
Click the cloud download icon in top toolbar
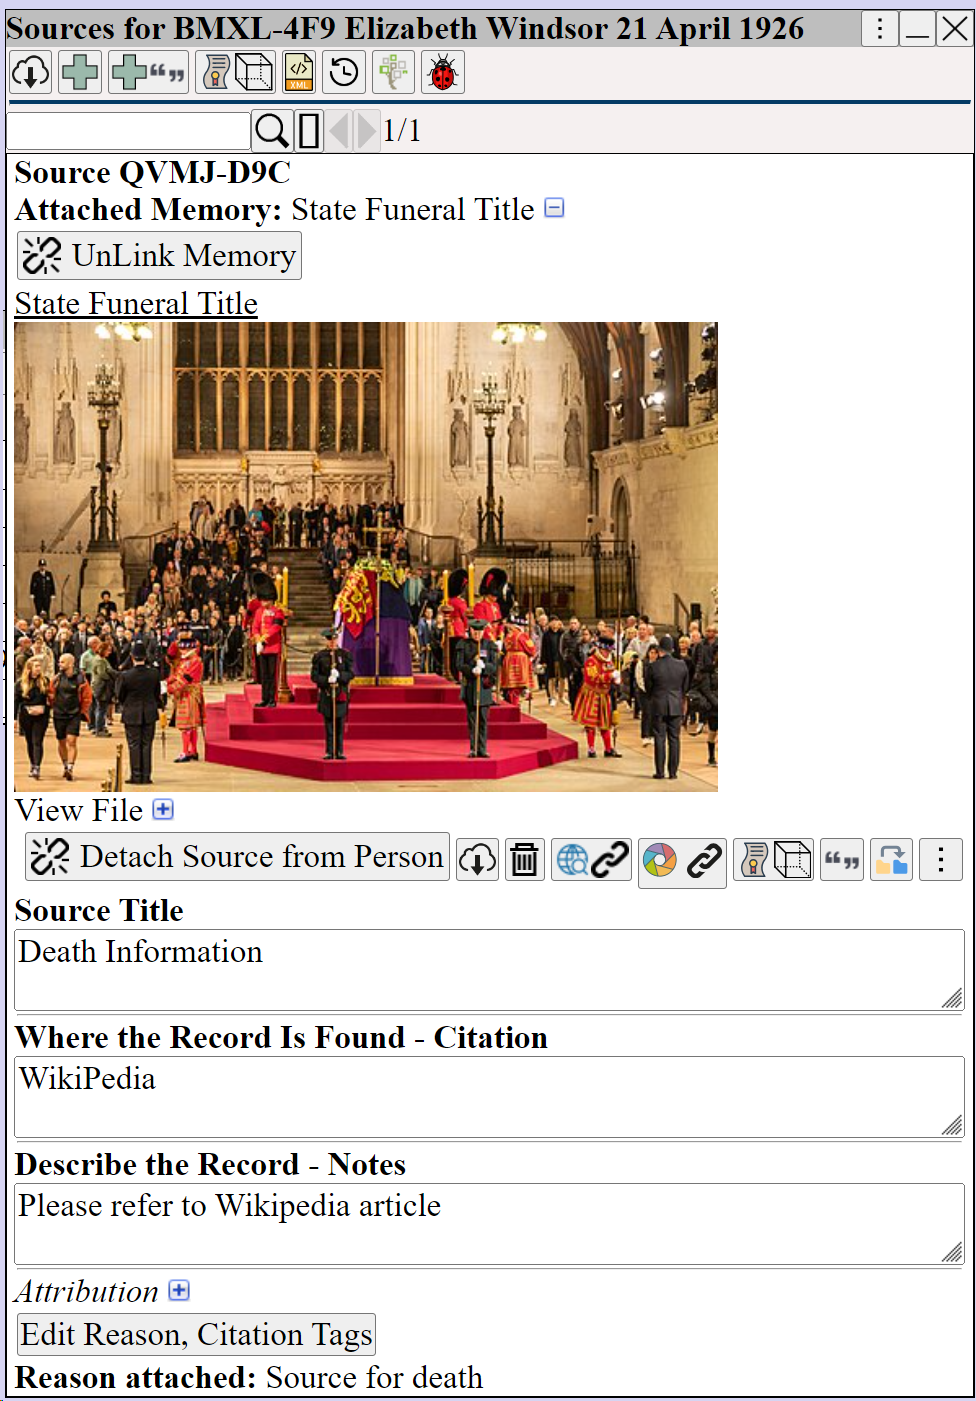[x=31, y=72]
